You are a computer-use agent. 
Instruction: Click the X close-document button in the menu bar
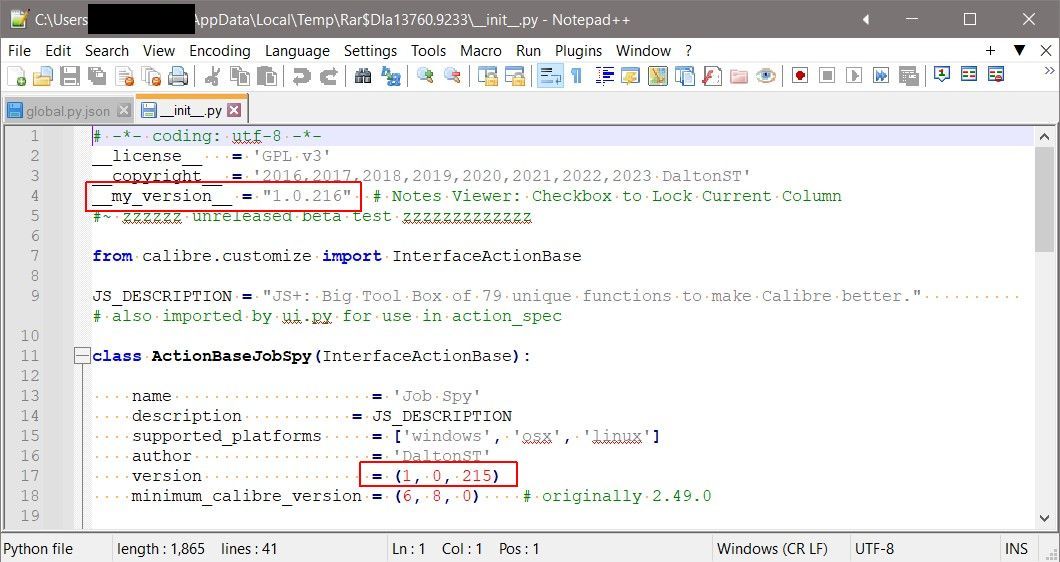pyautogui.click(x=1046, y=50)
